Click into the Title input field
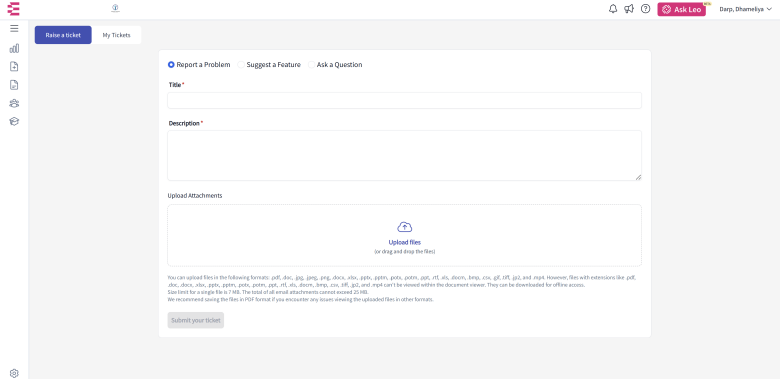Viewport: 780px width, 379px height. [404, 100]
